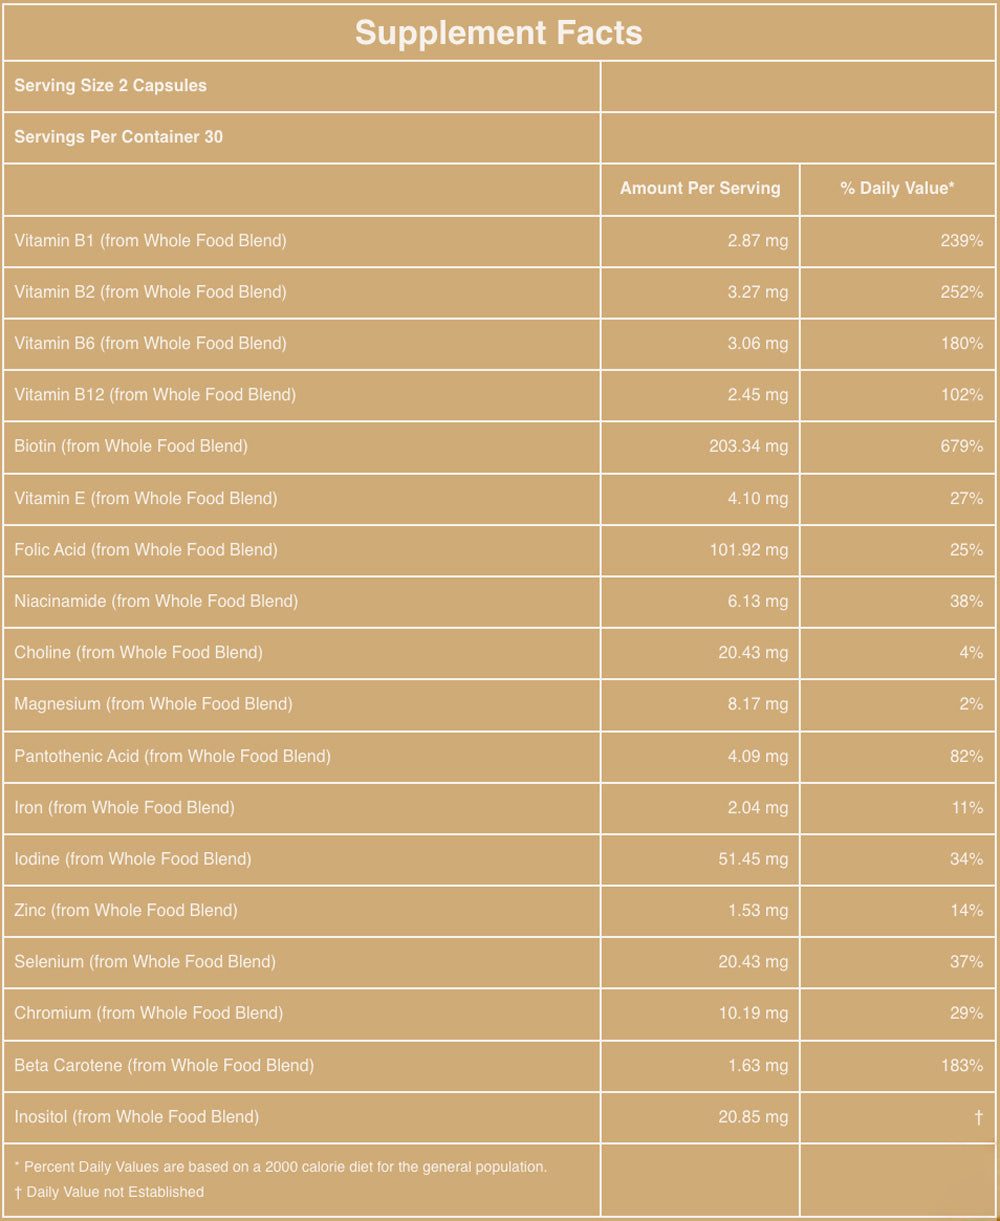Click the 3.27 mg amount for Vitamin B2

(x=758, y=292)
